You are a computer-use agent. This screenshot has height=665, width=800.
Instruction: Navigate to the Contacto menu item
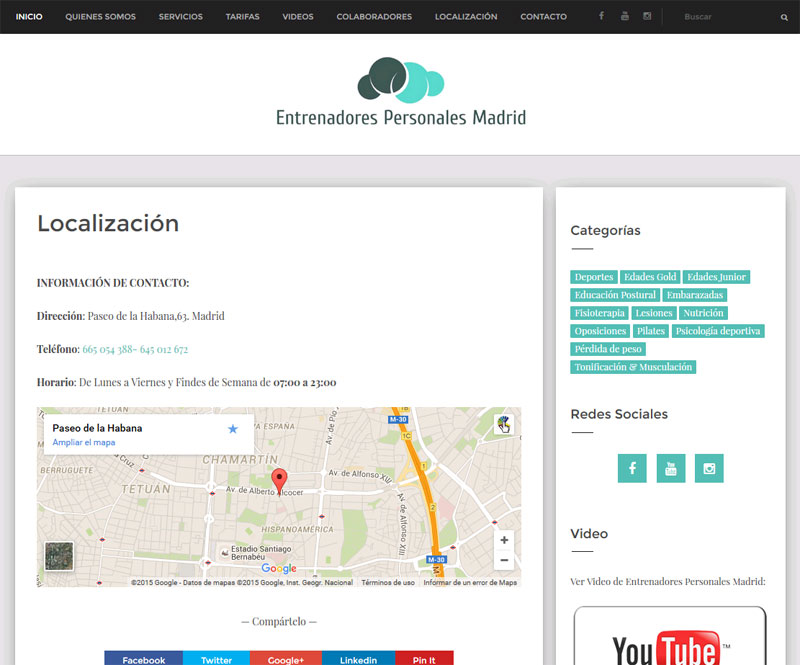coord(543,17)
